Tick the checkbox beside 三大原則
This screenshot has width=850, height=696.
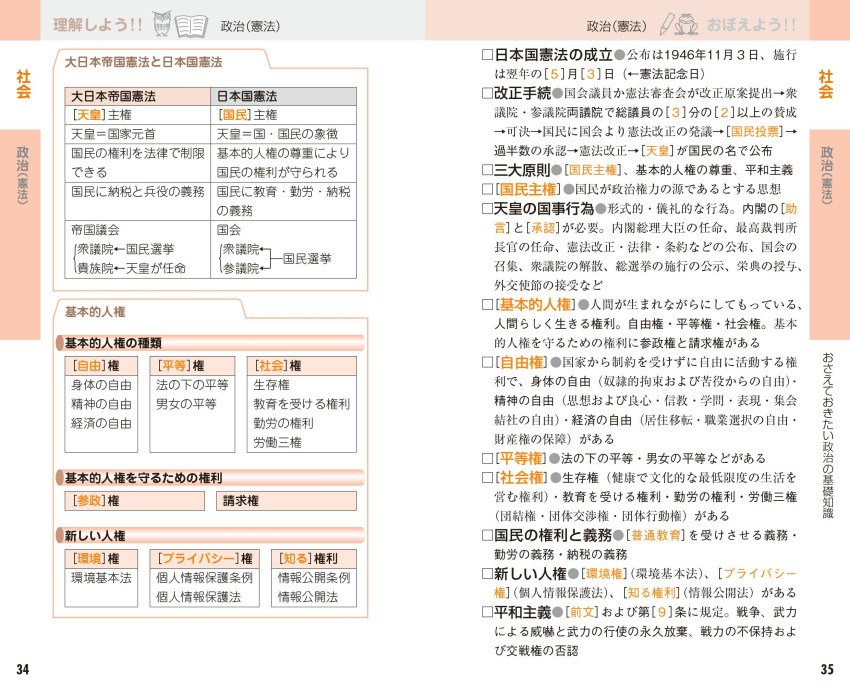point(487,170)
